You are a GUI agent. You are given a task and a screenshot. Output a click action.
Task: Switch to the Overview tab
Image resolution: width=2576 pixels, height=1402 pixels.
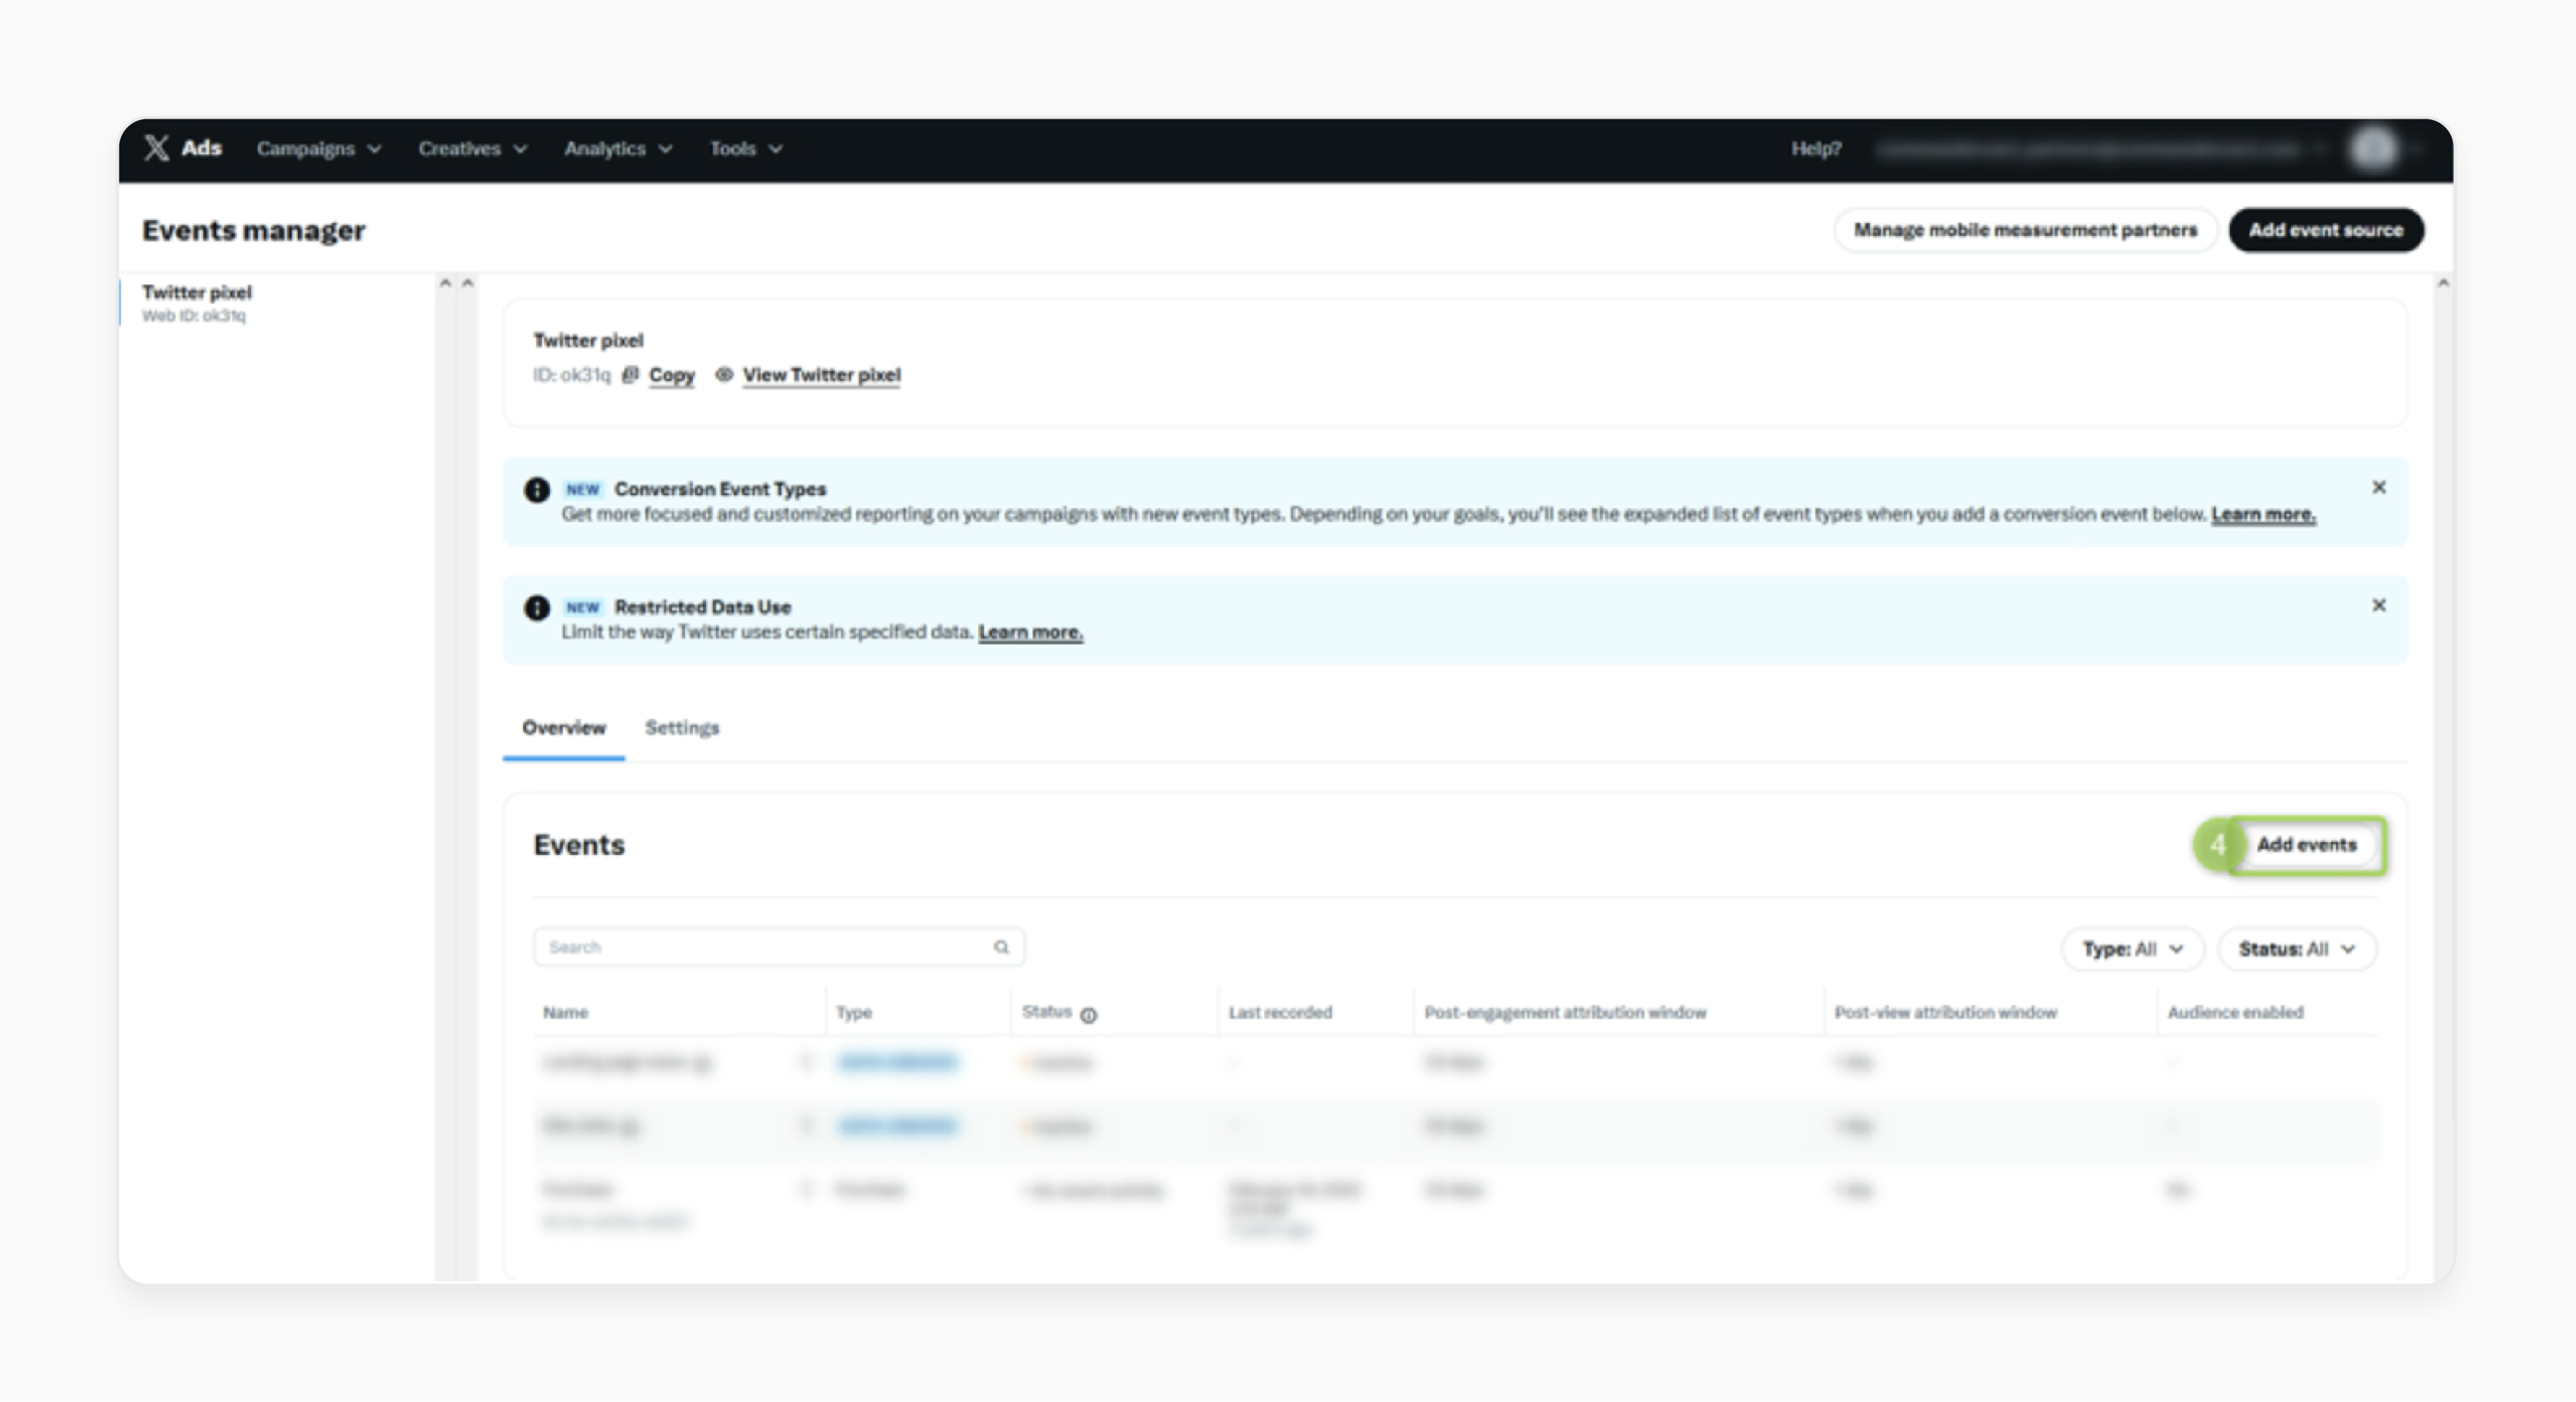[563, 728]
